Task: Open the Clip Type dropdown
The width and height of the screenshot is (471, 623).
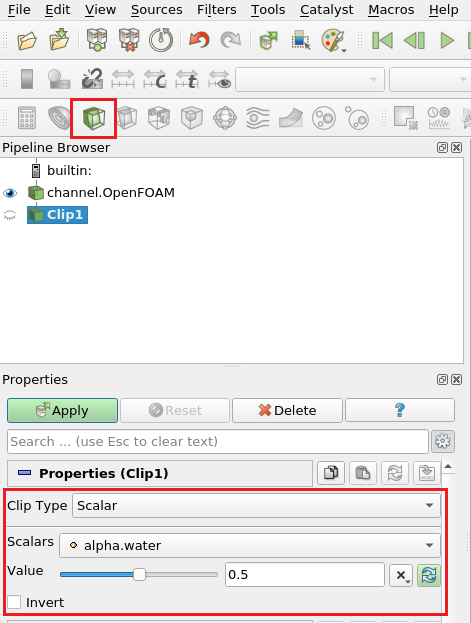Action: point(256,505)
